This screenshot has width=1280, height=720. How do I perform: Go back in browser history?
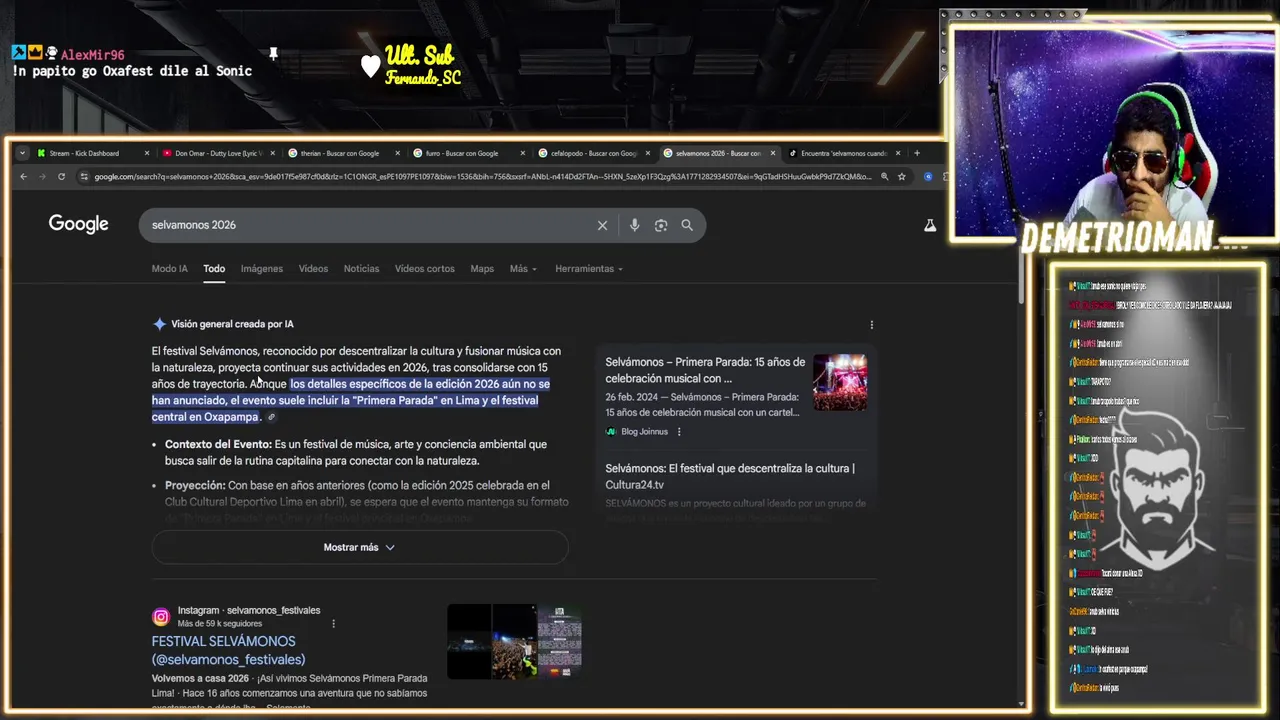click(x=24, y=177)
